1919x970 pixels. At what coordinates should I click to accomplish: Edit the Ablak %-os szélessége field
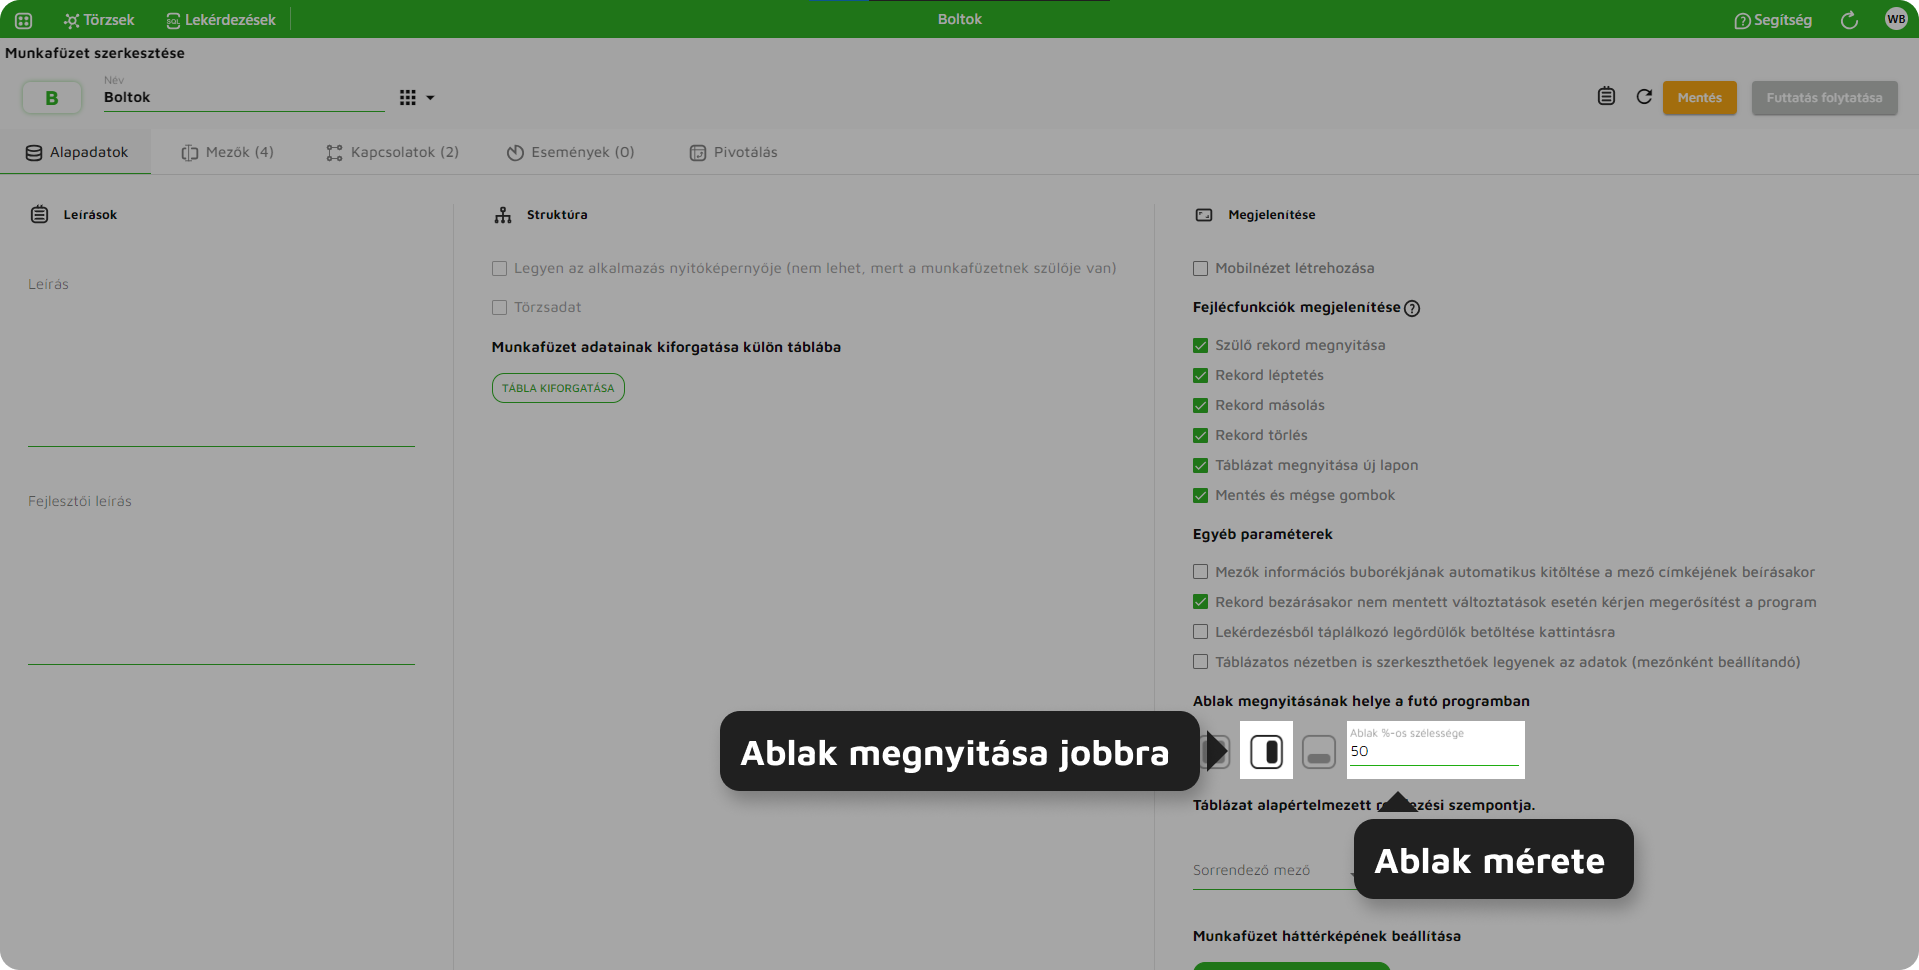pos(1435,750)
